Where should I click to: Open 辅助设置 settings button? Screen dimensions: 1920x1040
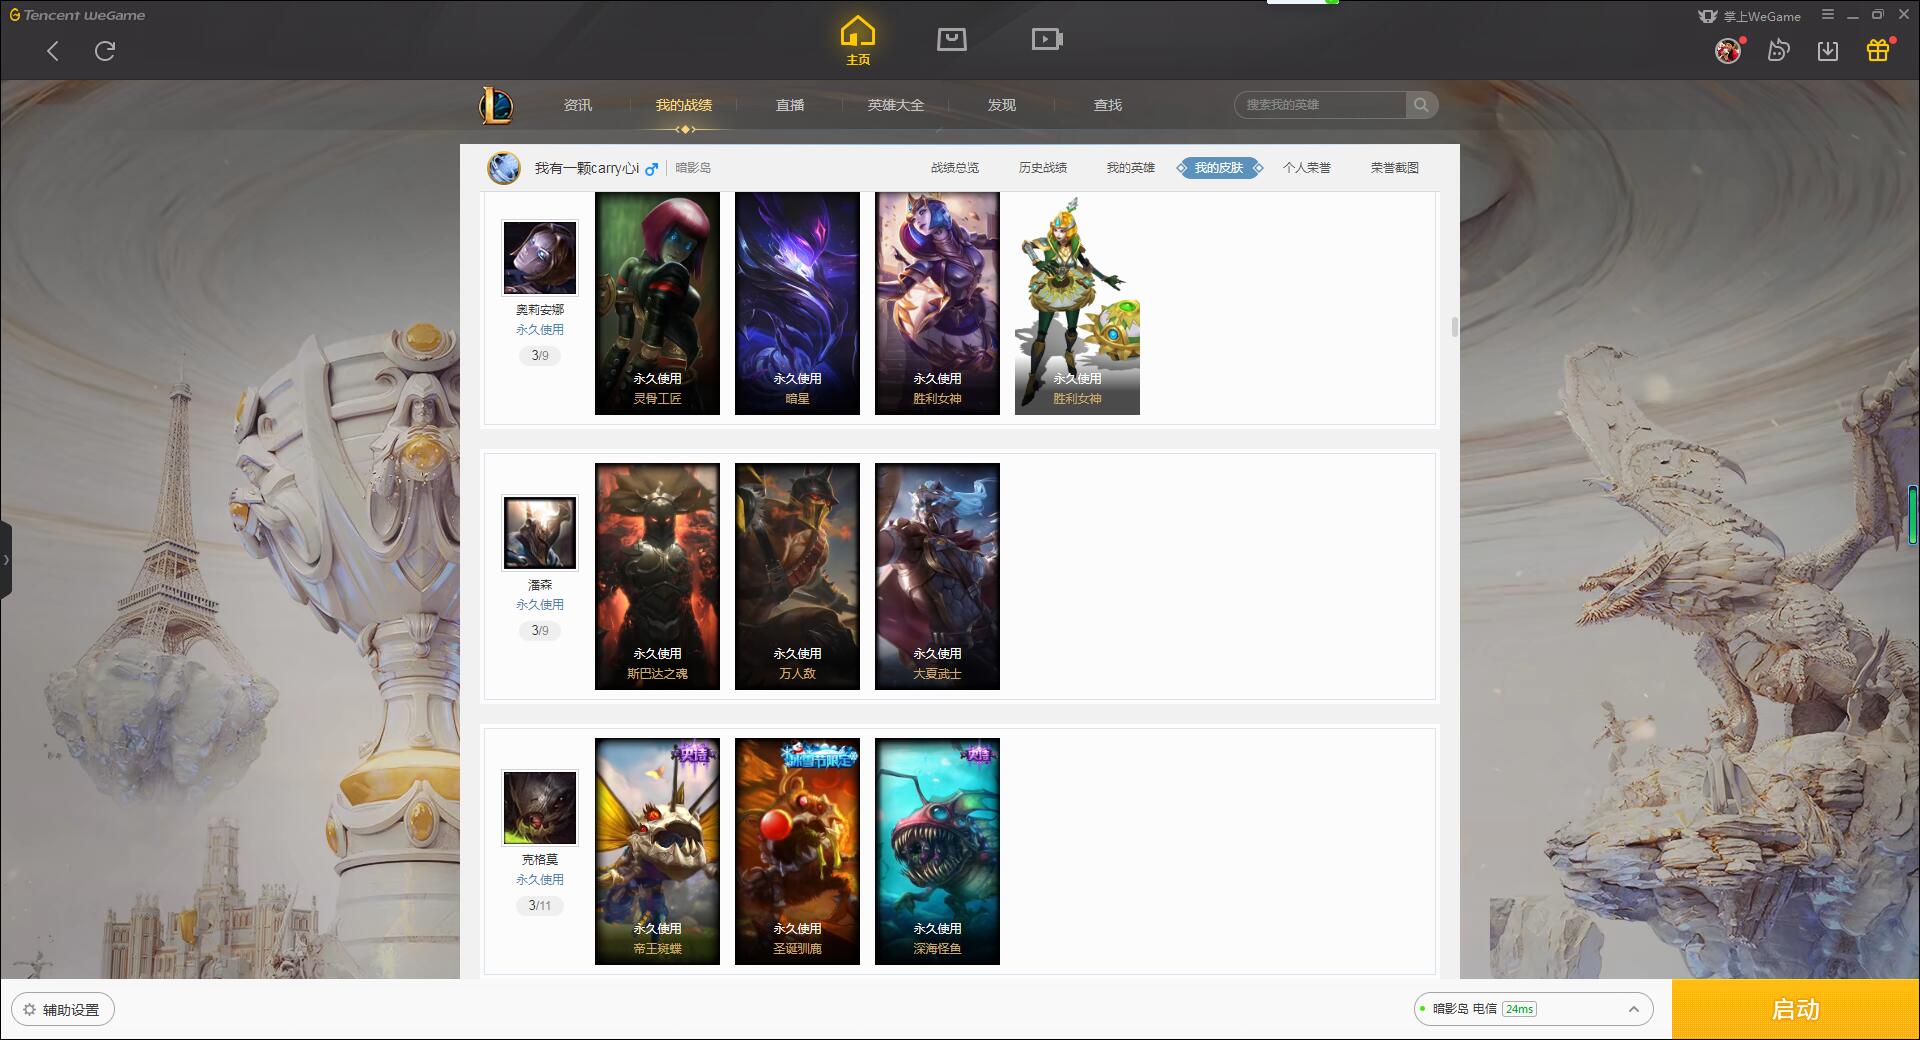63,1010
